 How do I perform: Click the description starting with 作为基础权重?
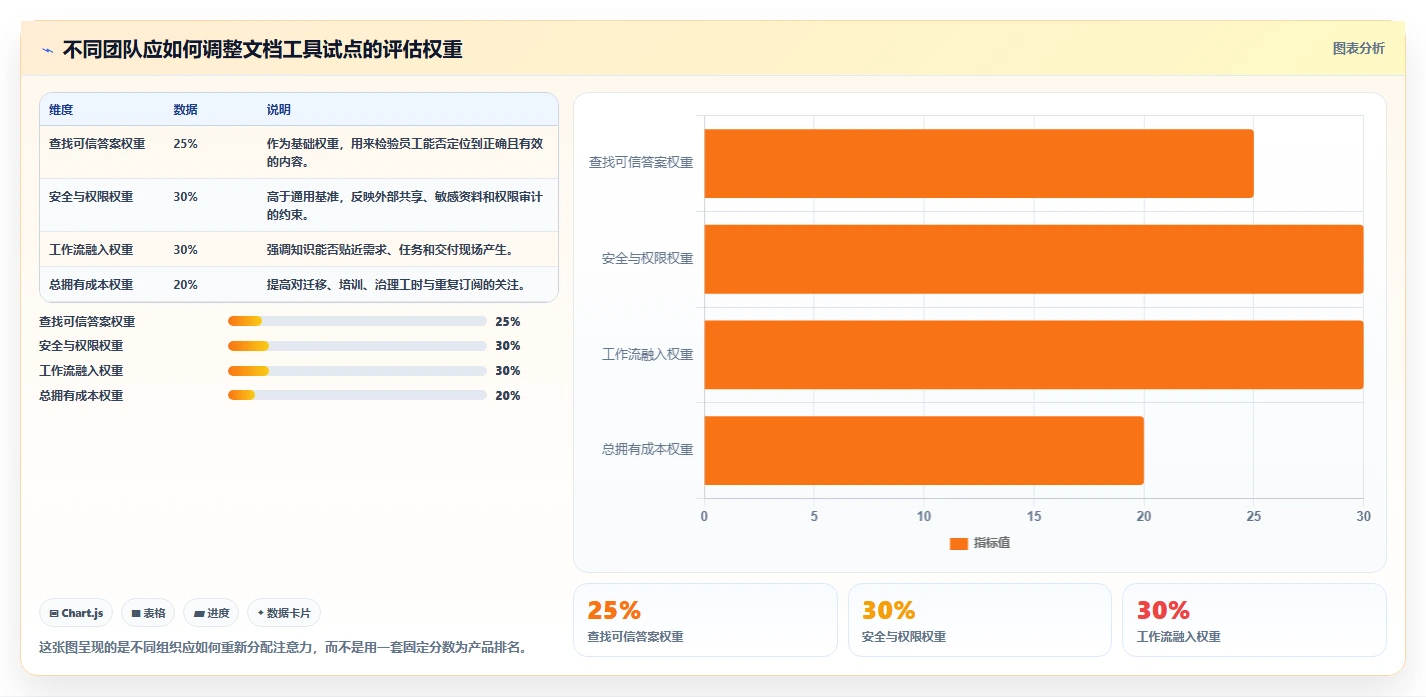(405, 153)
